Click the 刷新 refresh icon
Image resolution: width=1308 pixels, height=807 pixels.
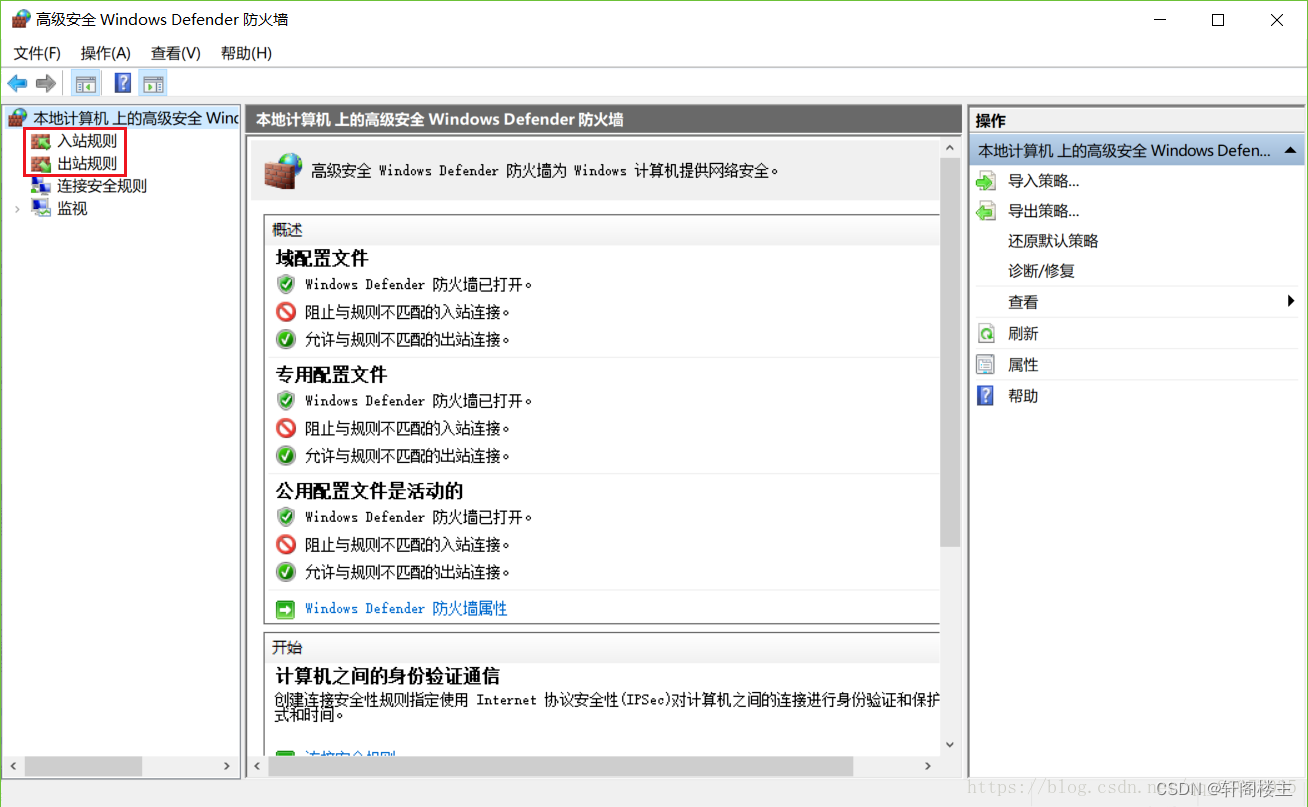click(986, 334)
